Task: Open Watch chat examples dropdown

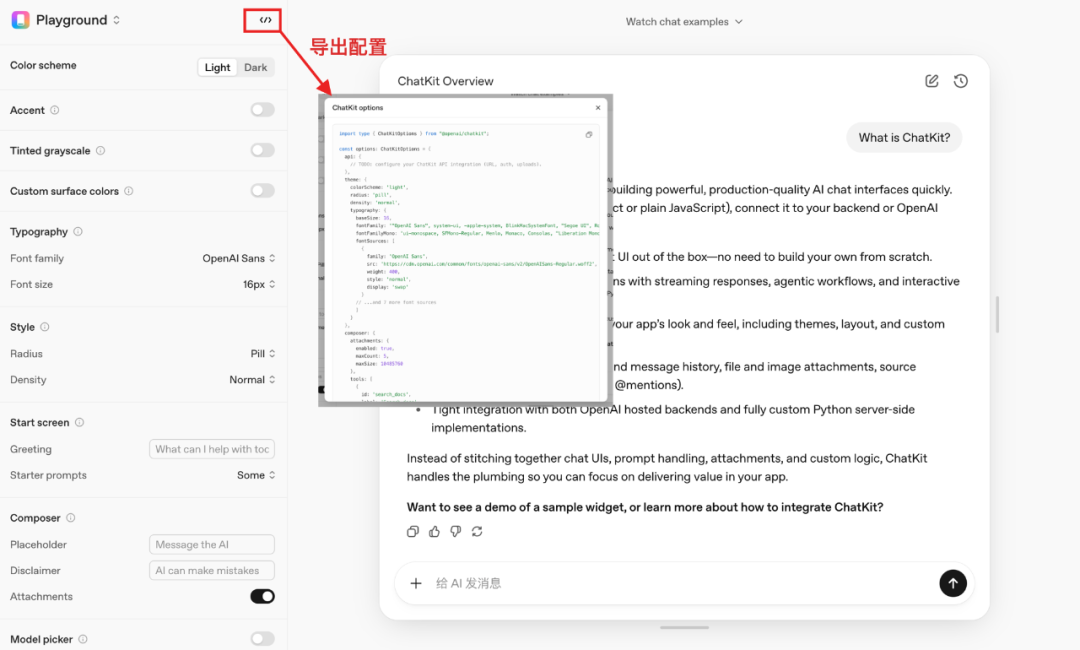Action: pos(684,22)
